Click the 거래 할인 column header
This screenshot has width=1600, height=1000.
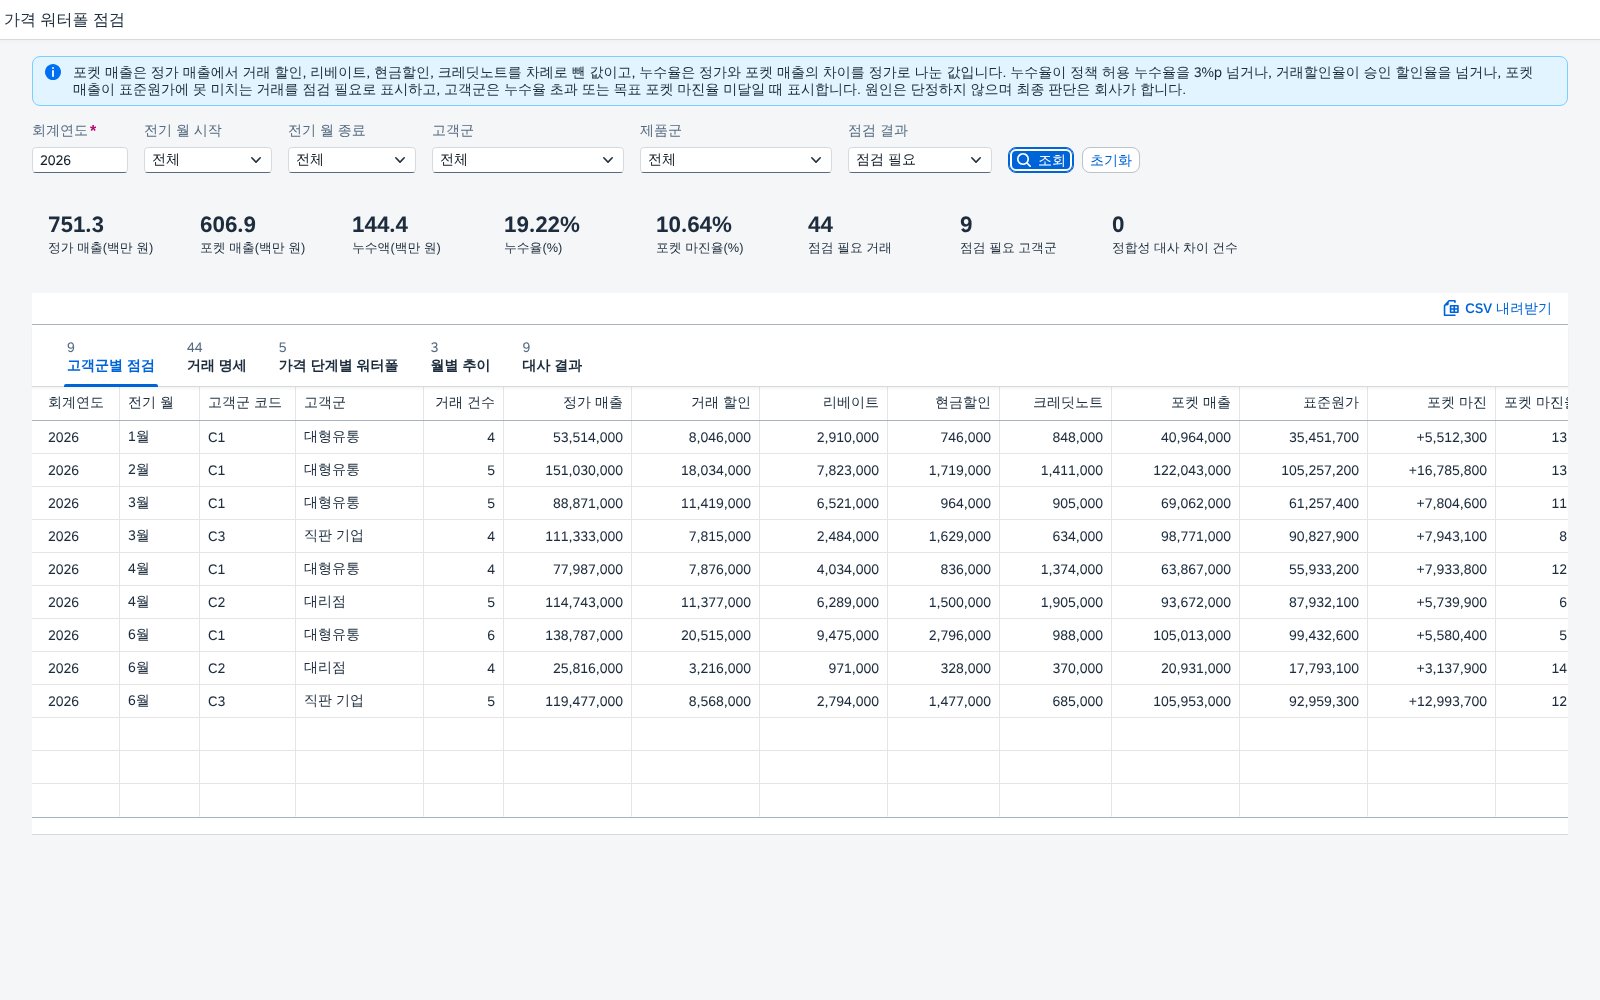(x=696, y=403)
